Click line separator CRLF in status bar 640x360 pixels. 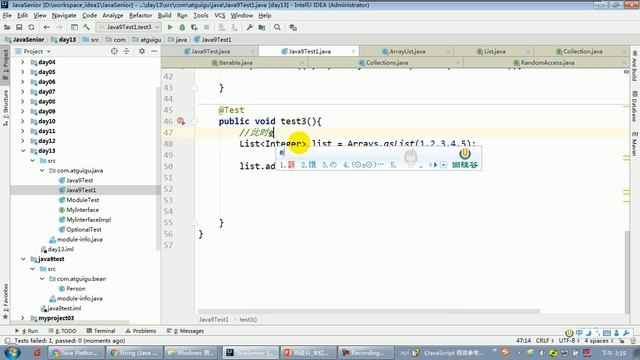point(544,340)
